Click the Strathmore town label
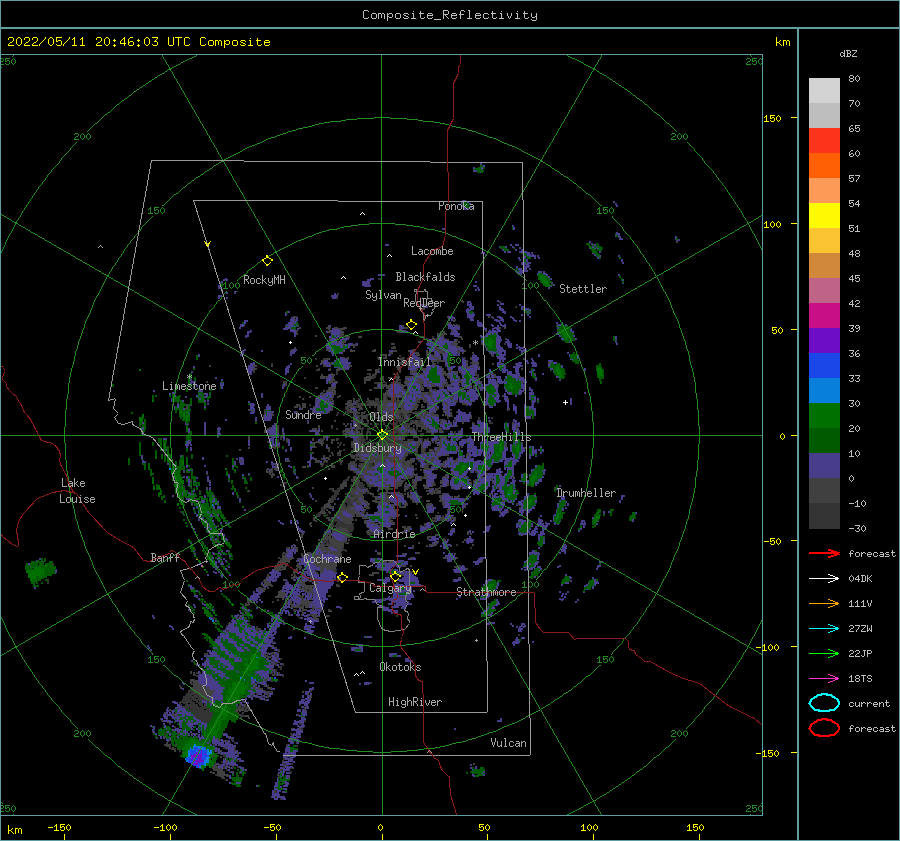Screen dimensions: 900x841 [486, 592]
